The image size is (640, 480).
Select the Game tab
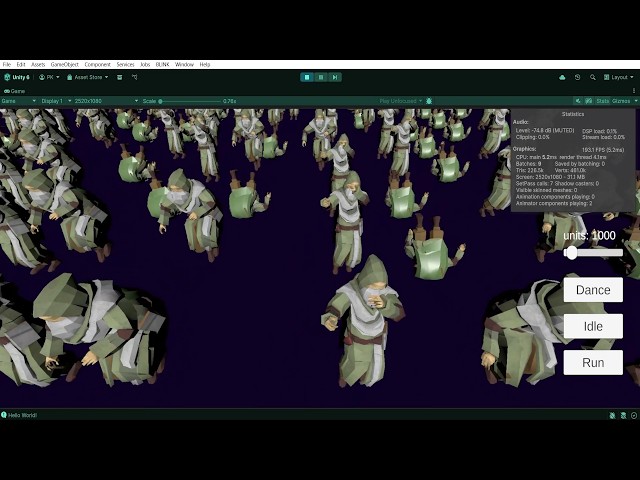pos(14,91)
